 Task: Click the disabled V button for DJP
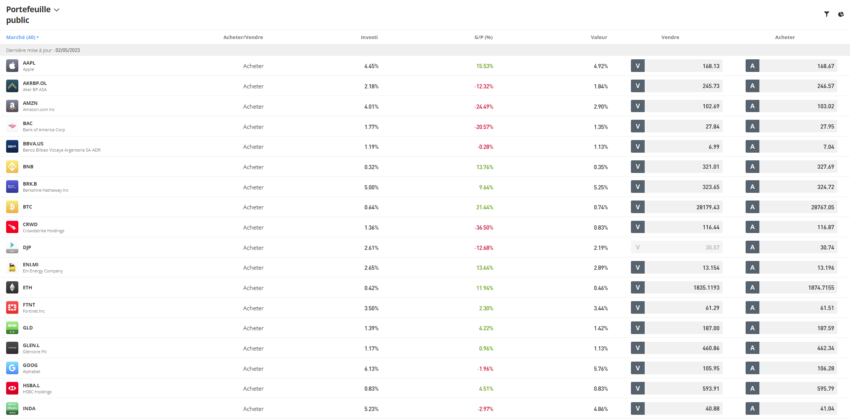[638, 247]
